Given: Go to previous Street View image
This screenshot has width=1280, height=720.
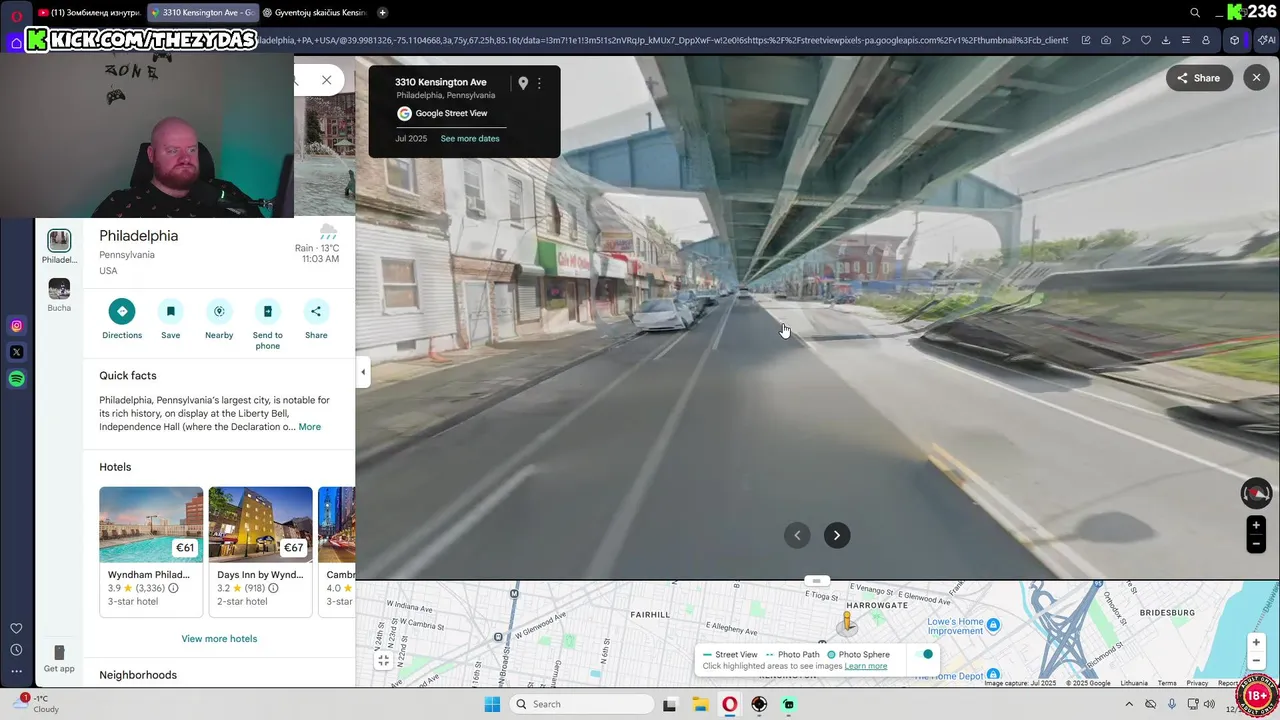Looking at the screenshot, I should pyautogui.click(x=797, y=535).
